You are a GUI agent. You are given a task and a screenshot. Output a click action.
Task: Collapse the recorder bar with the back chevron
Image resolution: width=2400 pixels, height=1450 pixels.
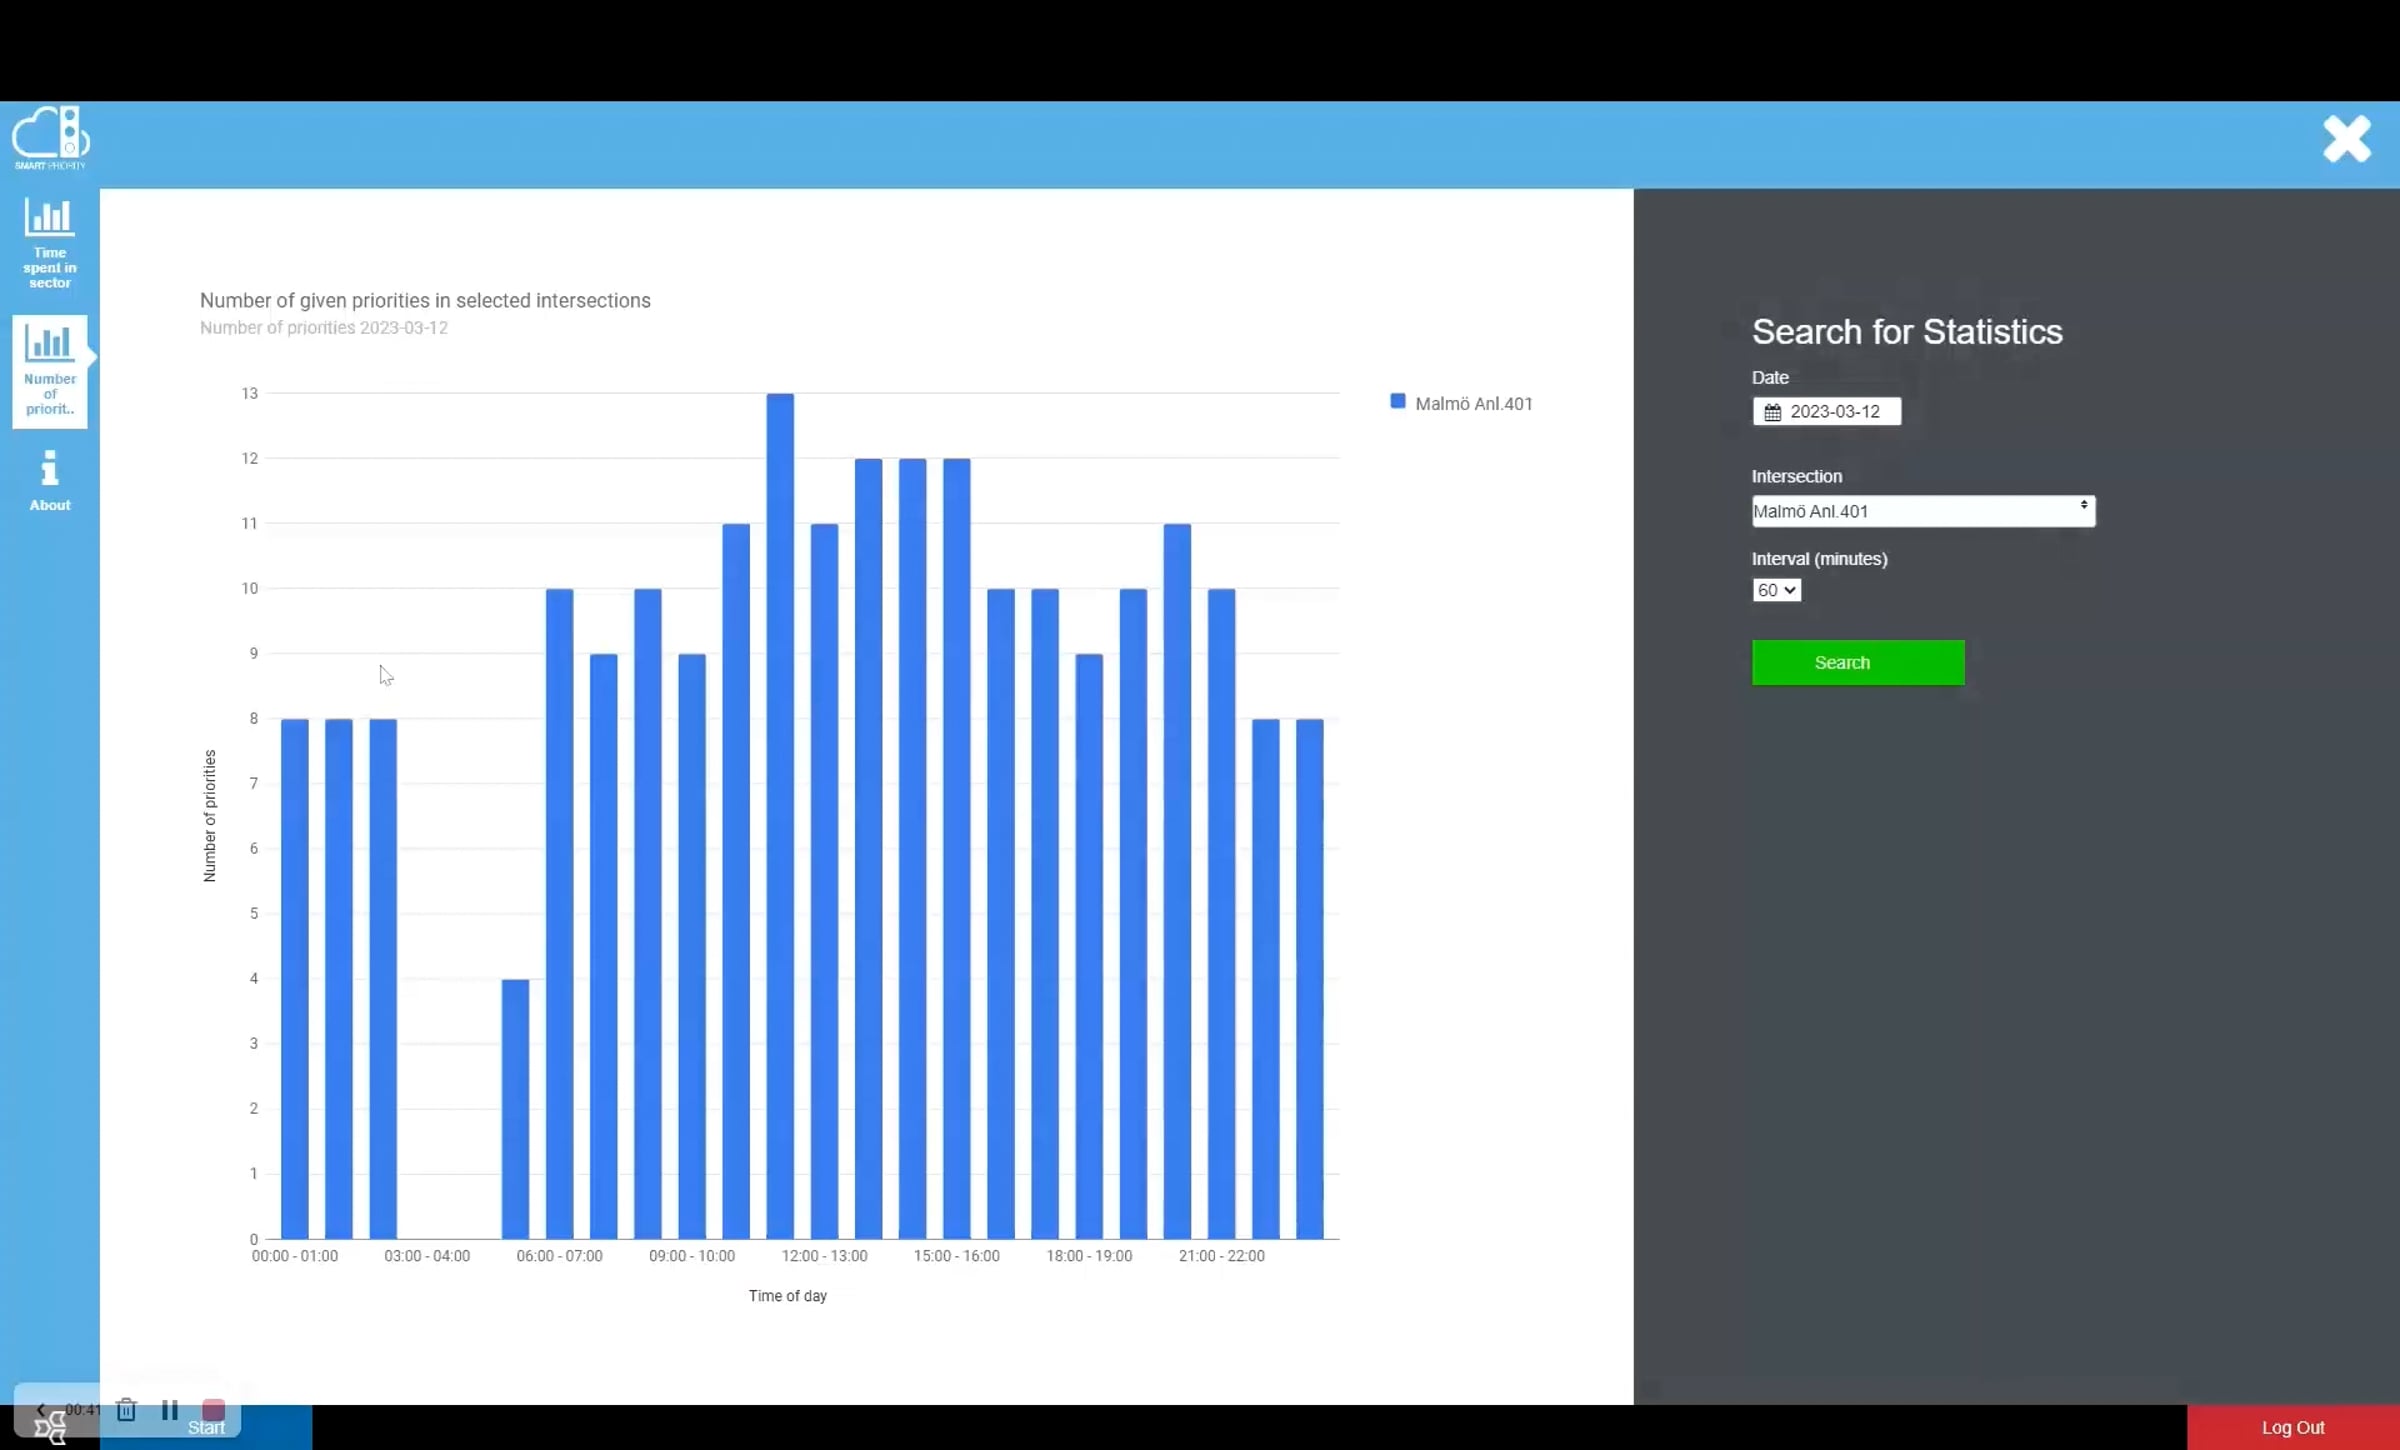tap(41, 1409)
